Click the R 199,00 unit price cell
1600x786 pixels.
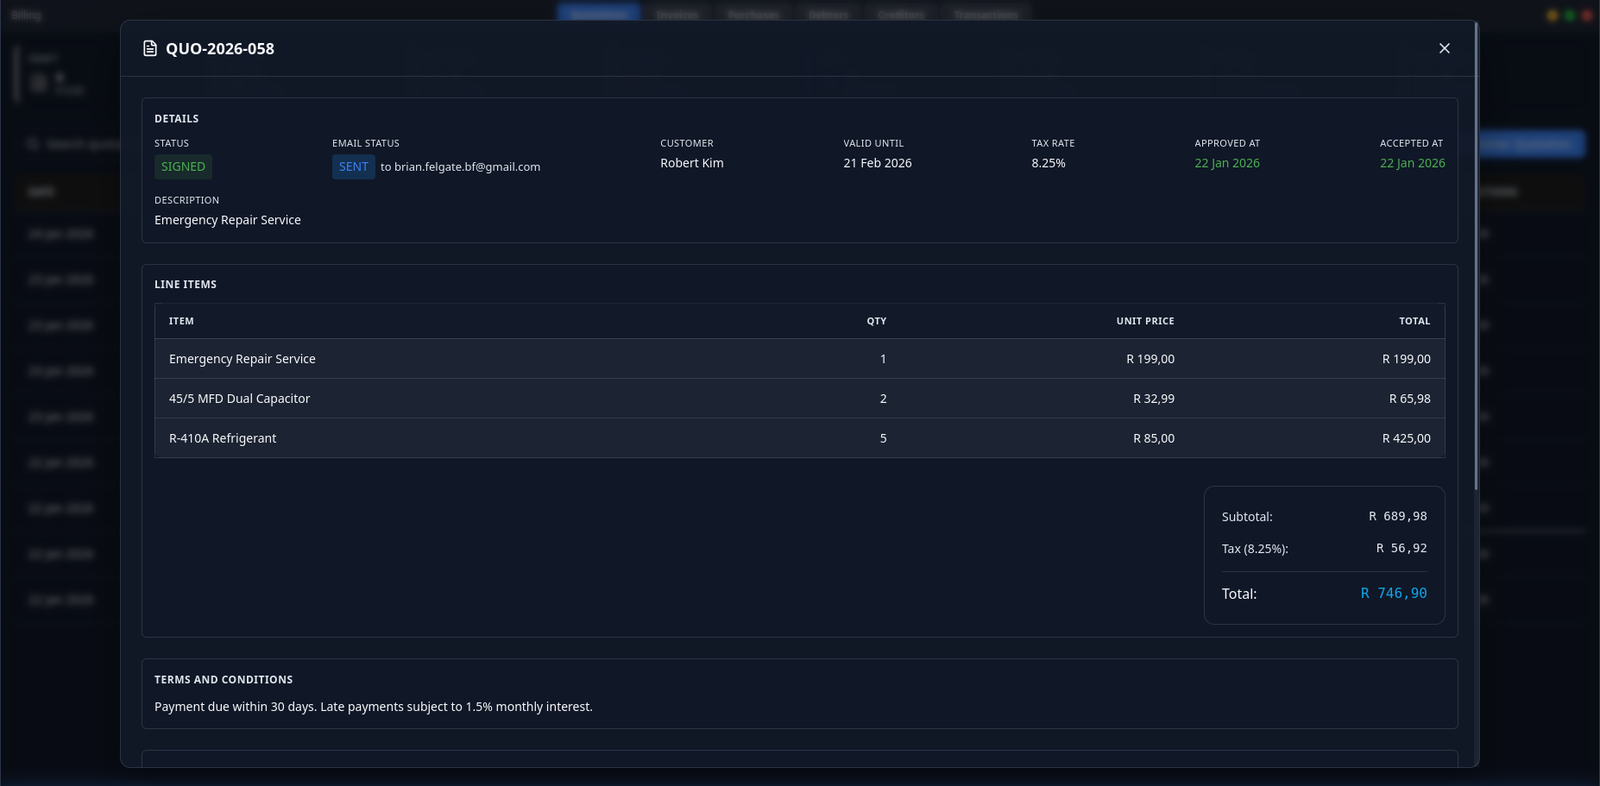click(1150, 359)
